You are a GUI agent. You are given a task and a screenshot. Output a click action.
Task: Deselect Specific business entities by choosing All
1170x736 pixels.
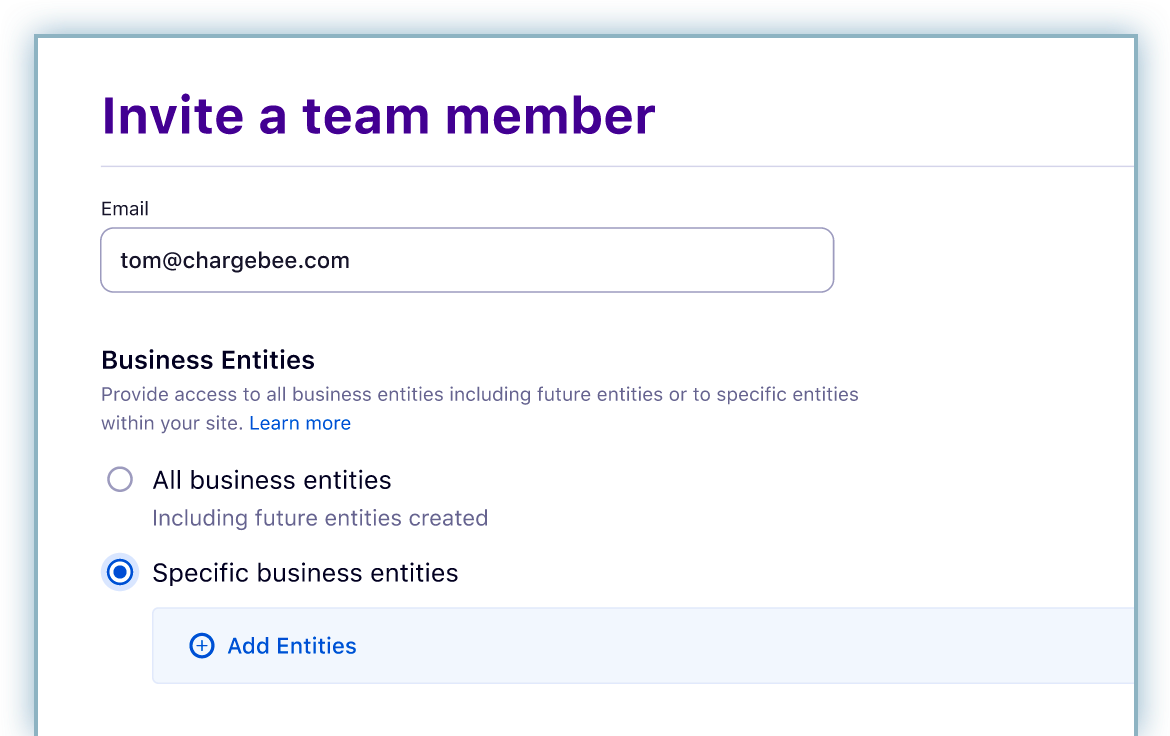pos(120,479)
